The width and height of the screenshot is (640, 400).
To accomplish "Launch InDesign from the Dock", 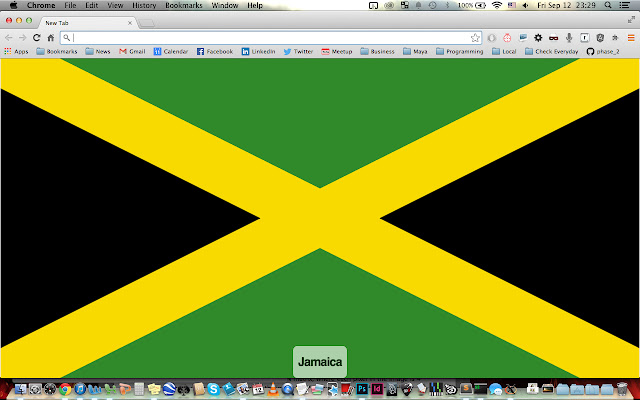I will pyautogui.click(x=377, y=389).
